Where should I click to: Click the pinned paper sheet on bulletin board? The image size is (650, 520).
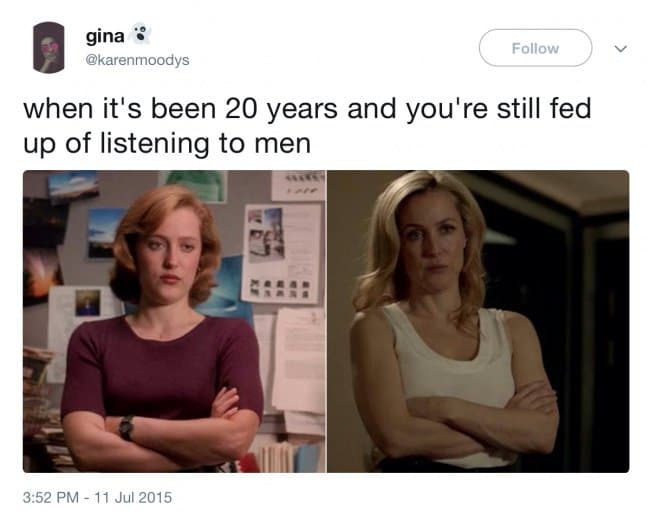point(282,253)
